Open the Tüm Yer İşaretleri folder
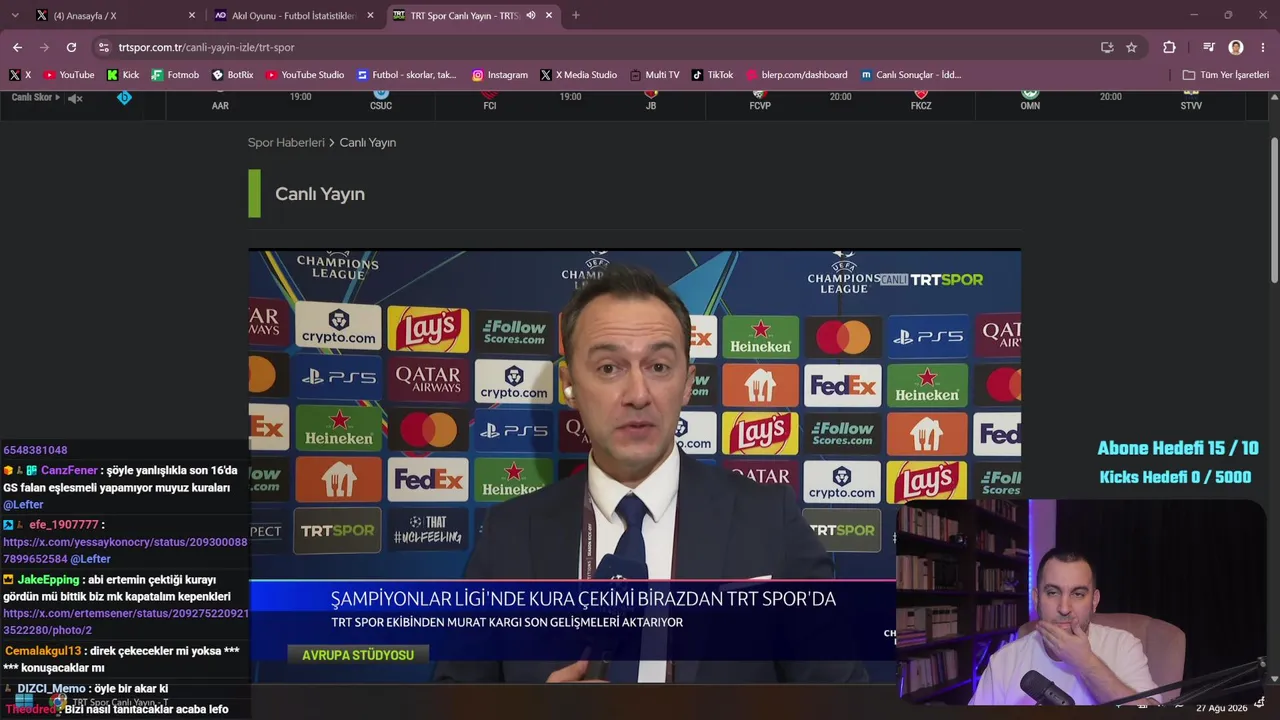 coord(1226,75)
